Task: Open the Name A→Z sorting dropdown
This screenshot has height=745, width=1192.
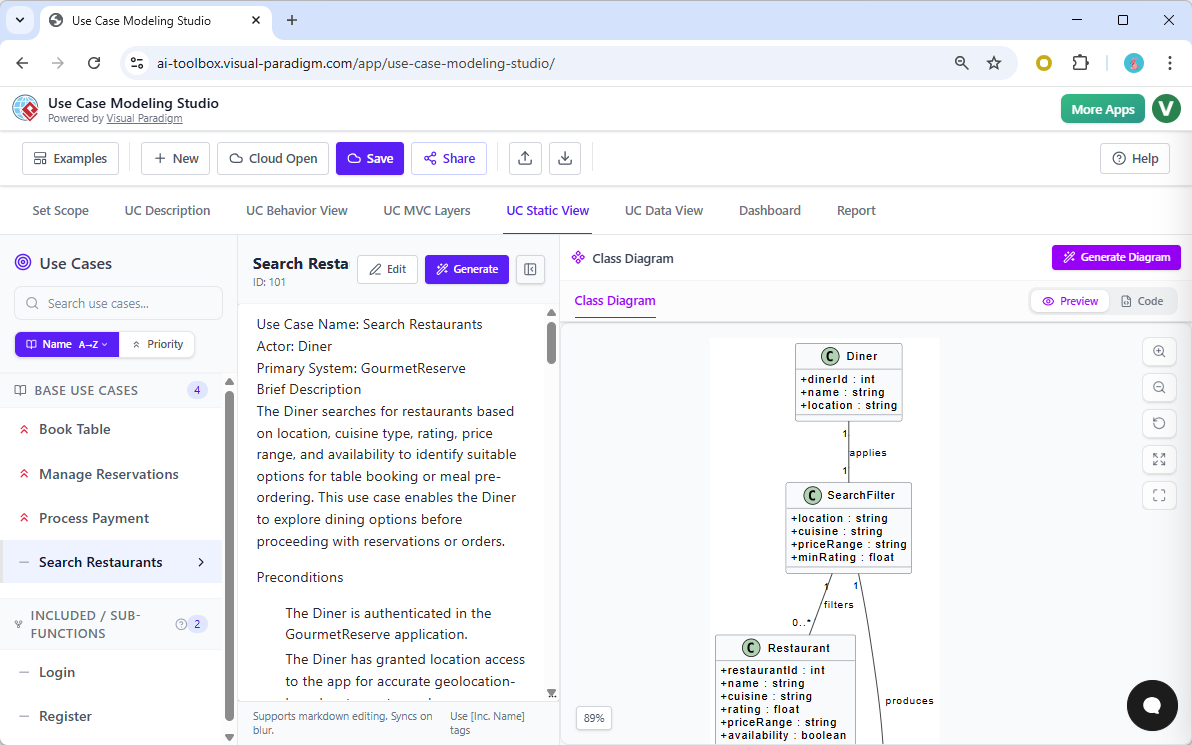Action: (66, 344)
